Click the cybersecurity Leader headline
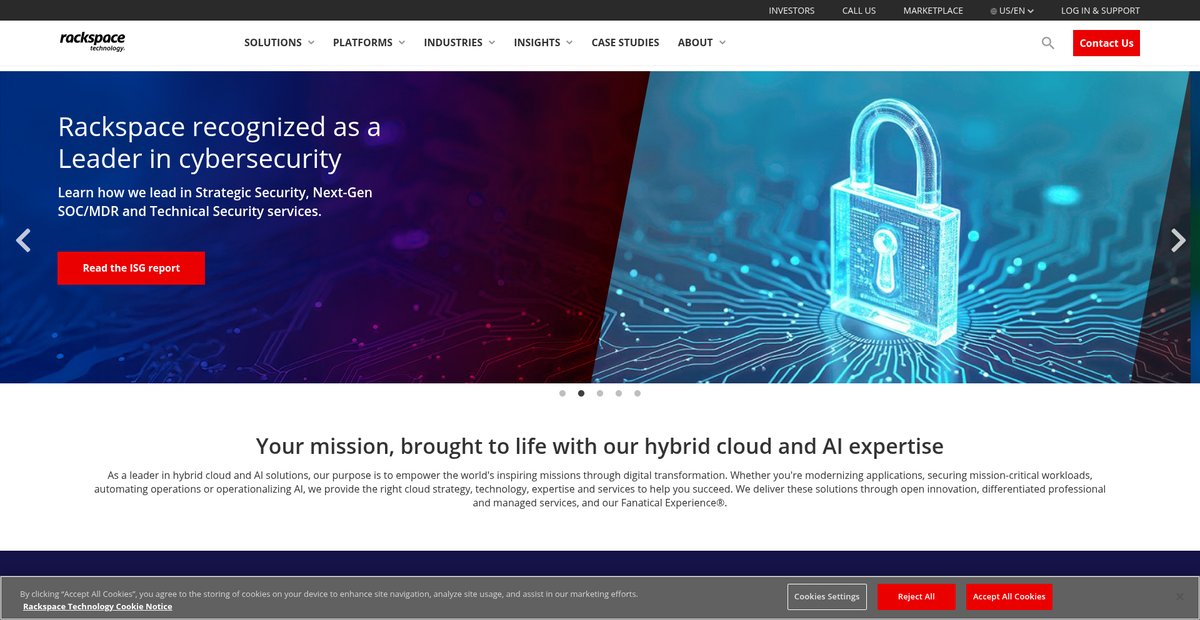The image size is (1200, 620). coord(219,142)
